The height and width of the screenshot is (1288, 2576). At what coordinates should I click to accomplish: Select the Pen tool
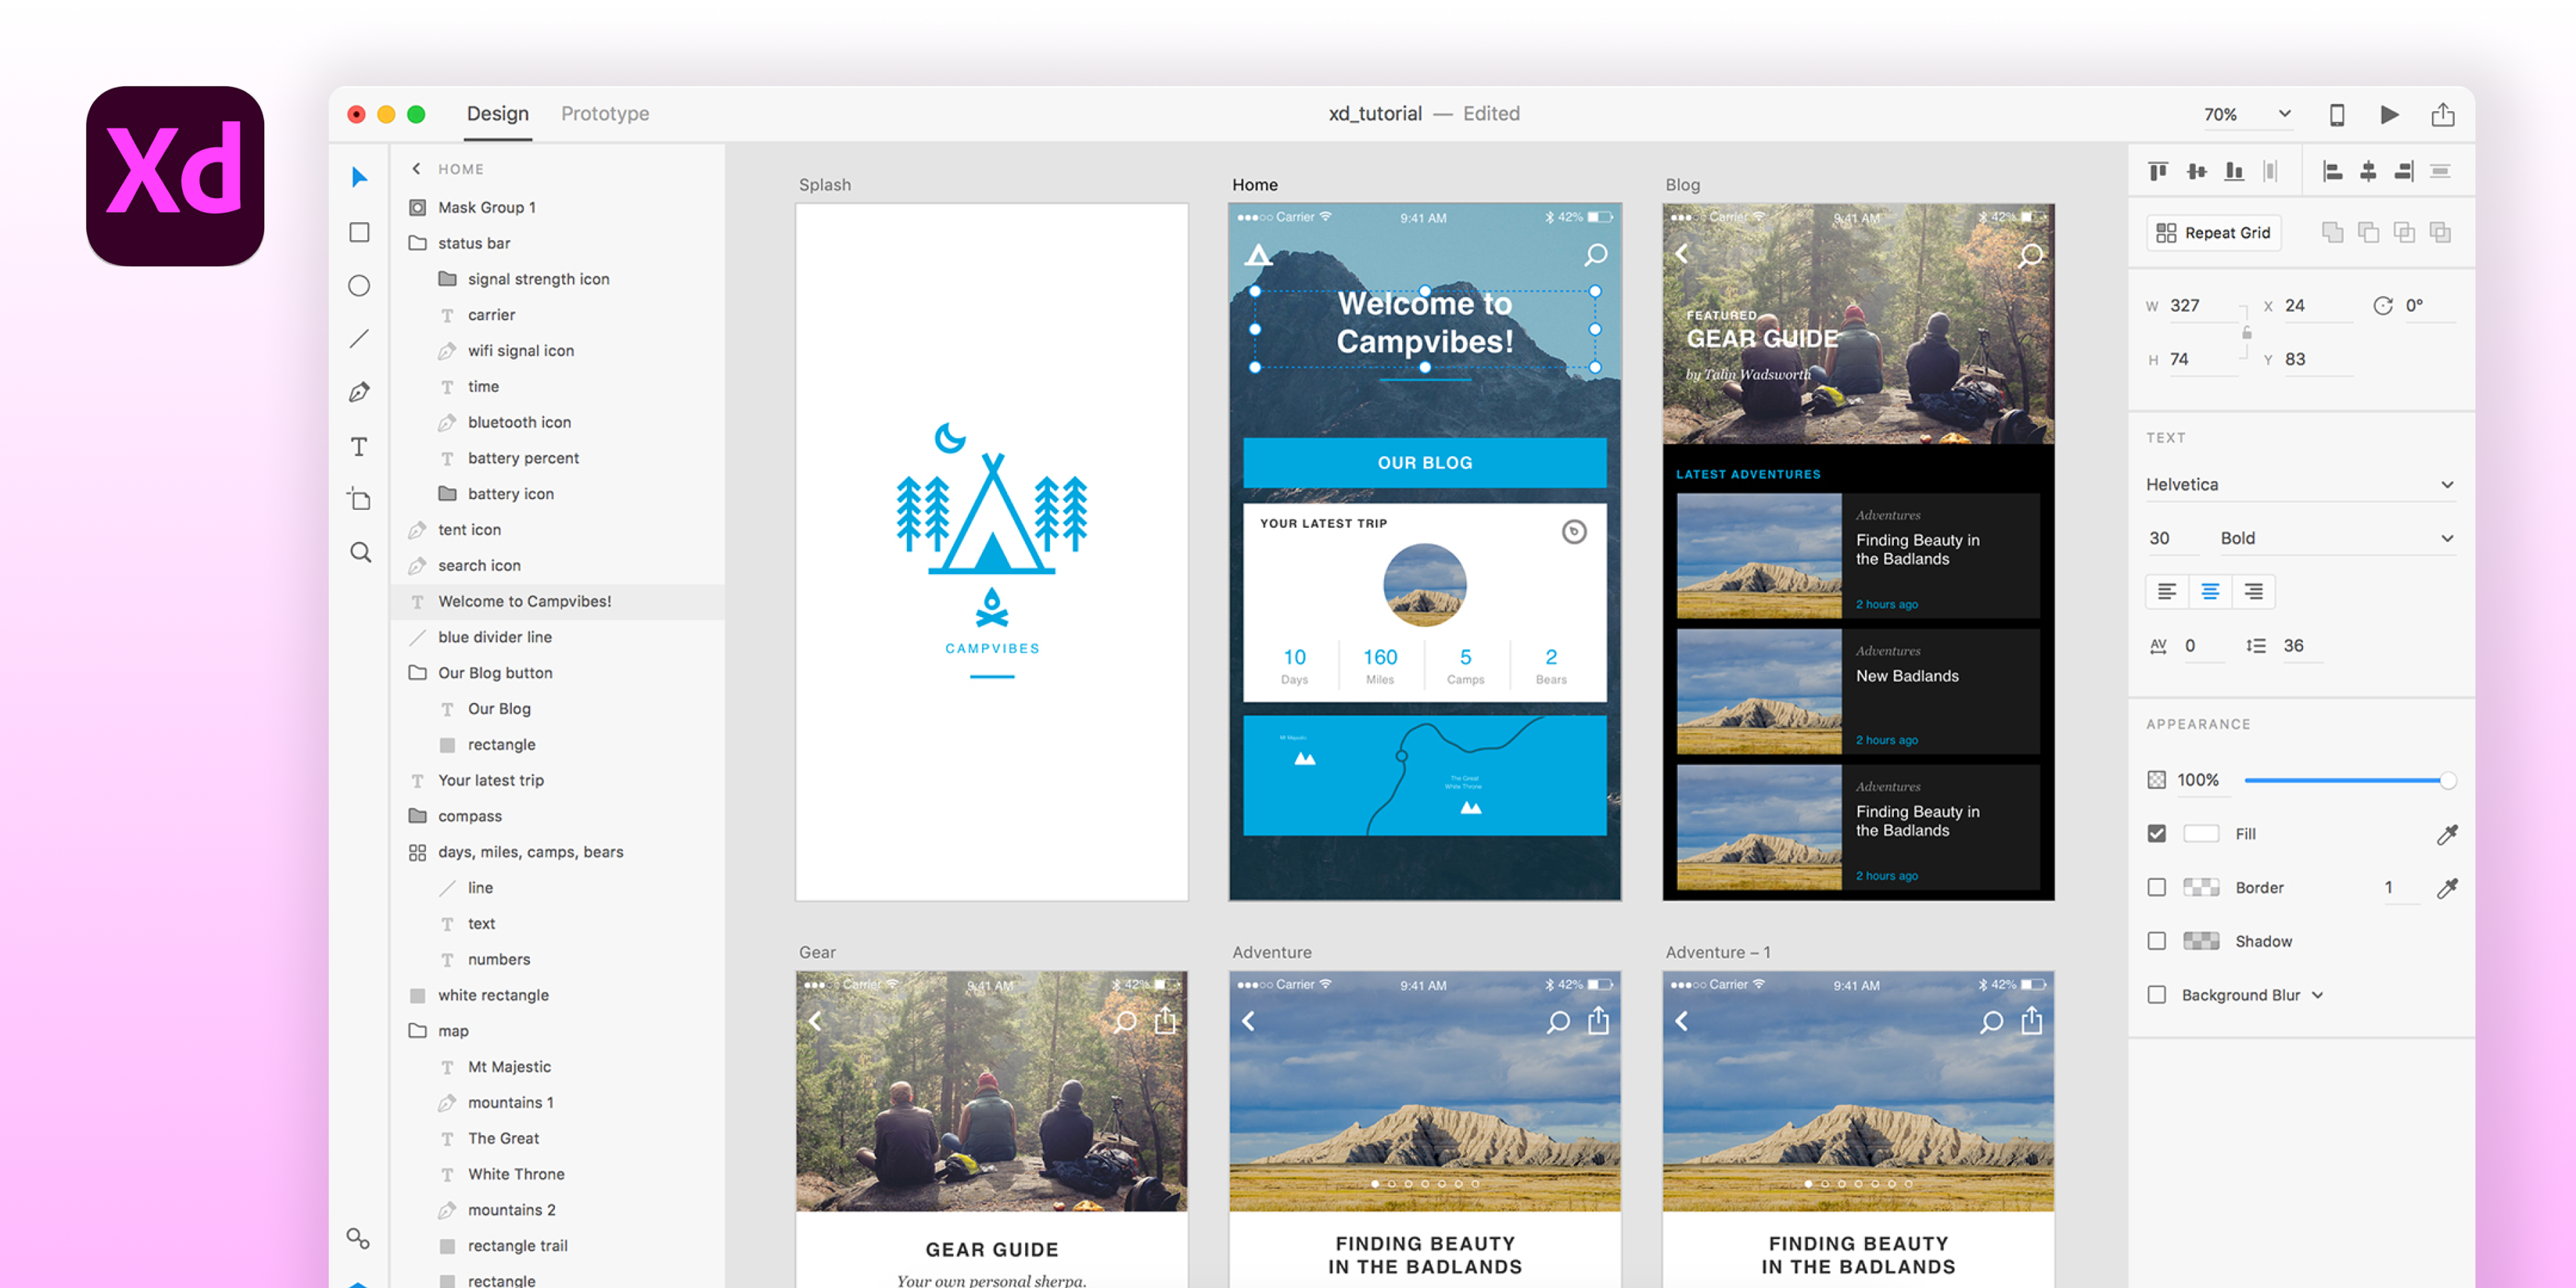(x=360, y=392)
